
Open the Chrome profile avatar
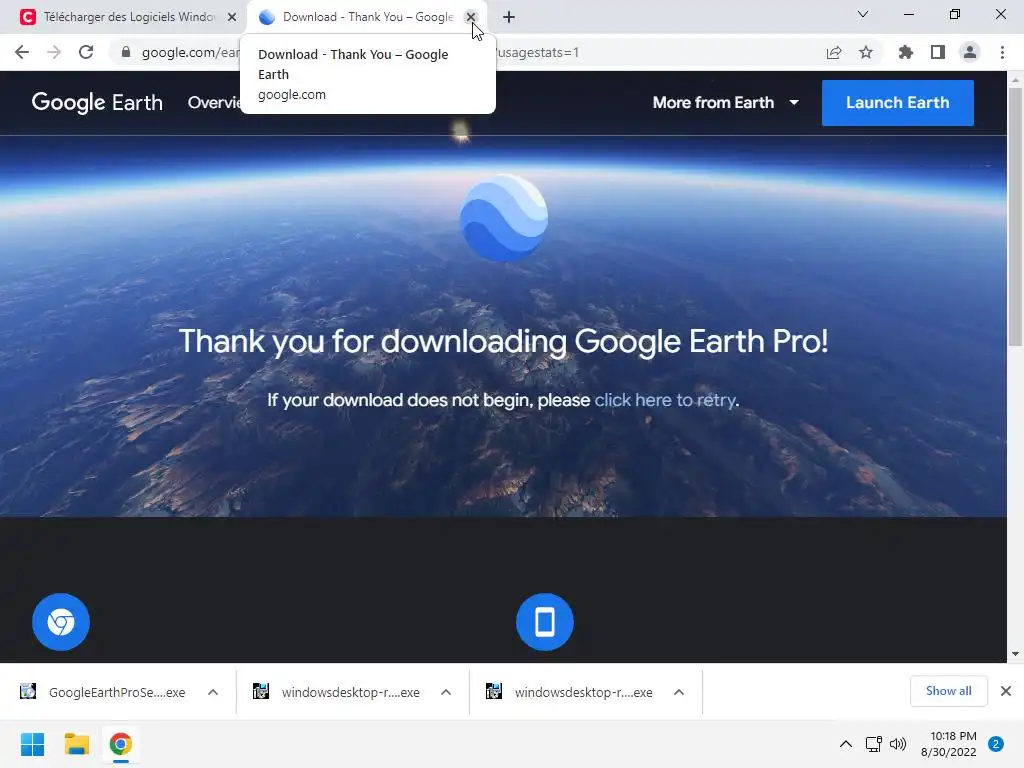(970, 52)
